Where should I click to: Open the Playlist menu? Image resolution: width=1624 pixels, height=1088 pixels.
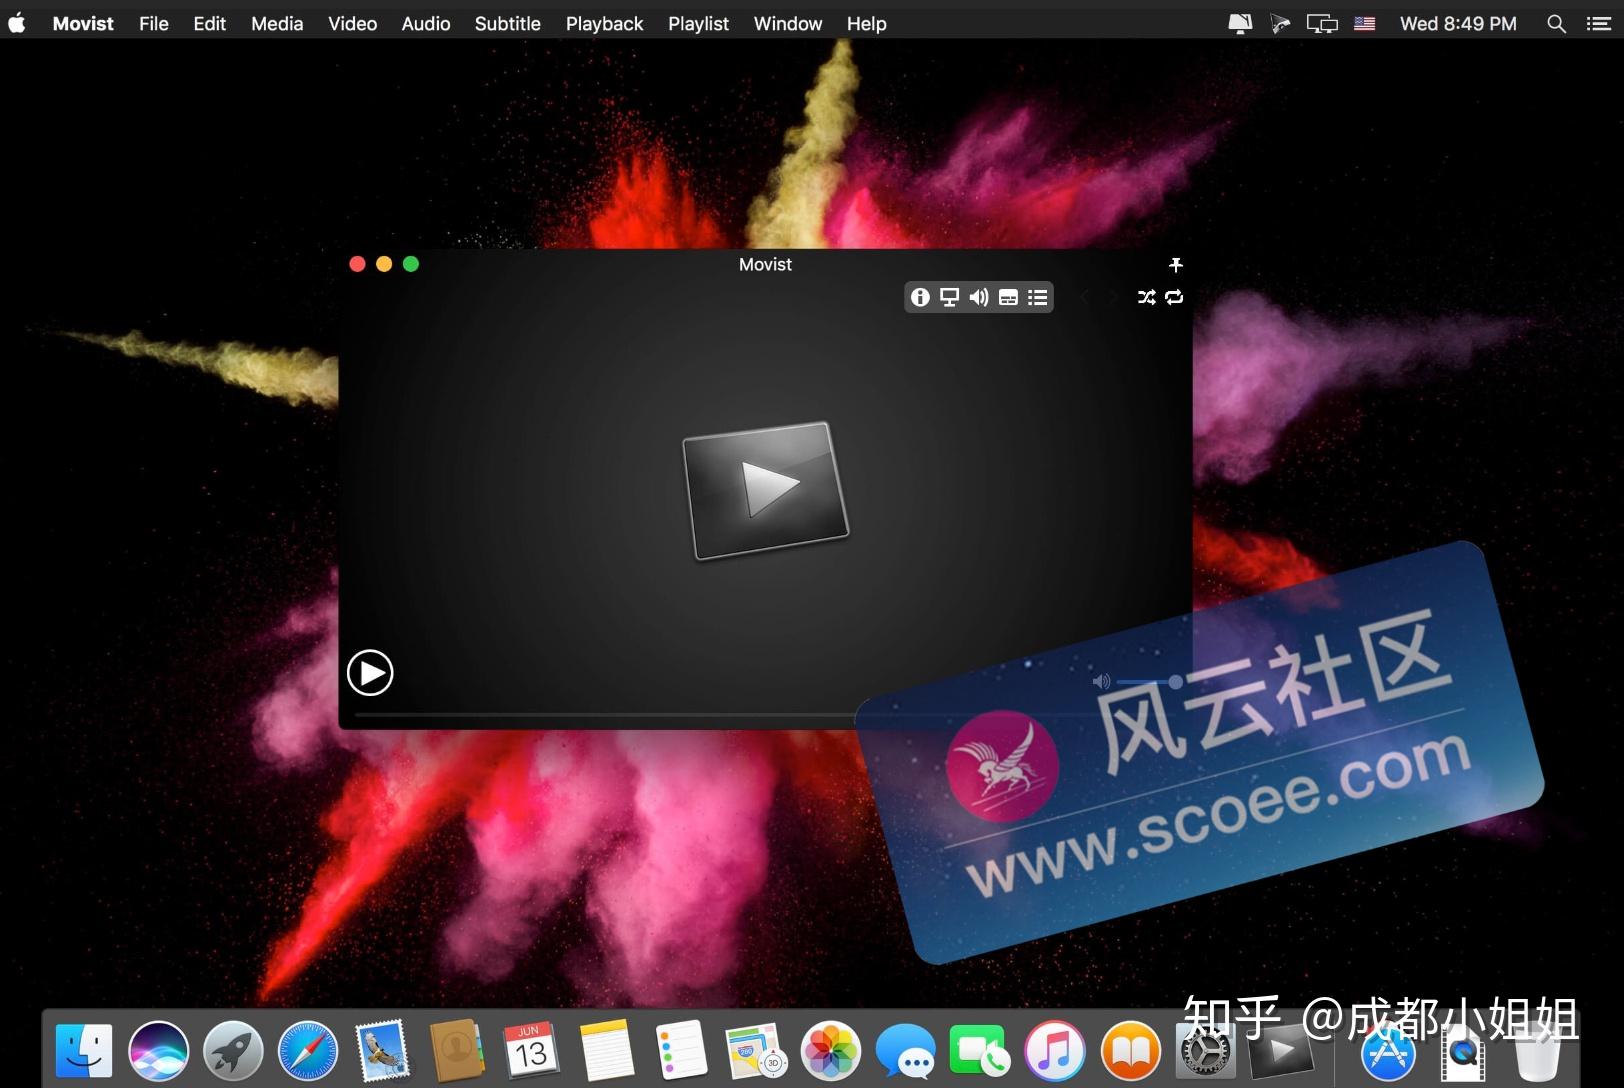click(x=699, y=23)
